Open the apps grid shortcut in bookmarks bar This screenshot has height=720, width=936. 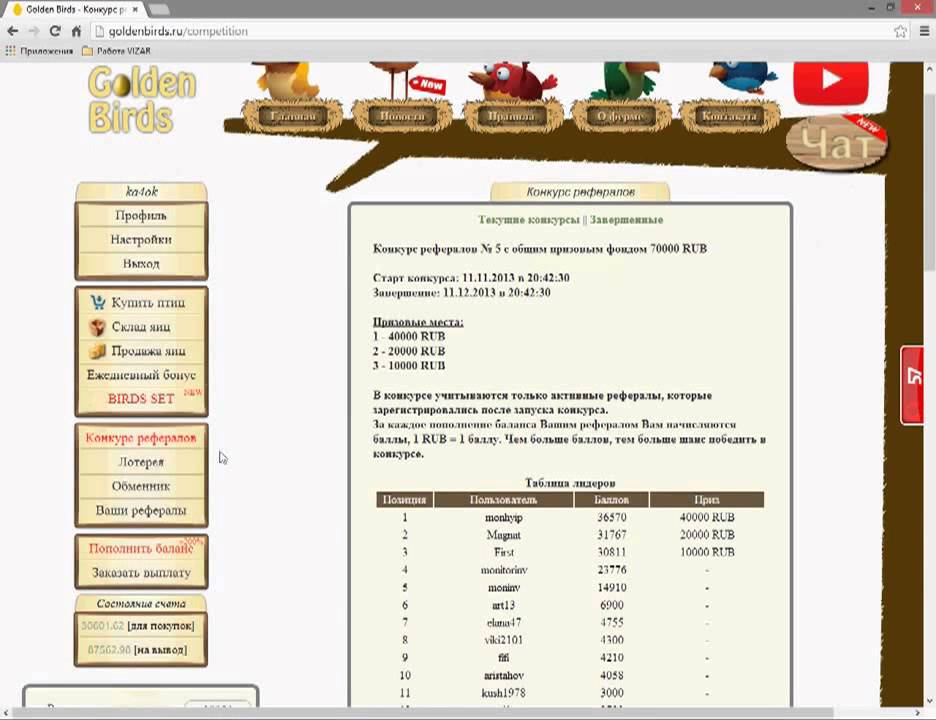pos(10,51)
